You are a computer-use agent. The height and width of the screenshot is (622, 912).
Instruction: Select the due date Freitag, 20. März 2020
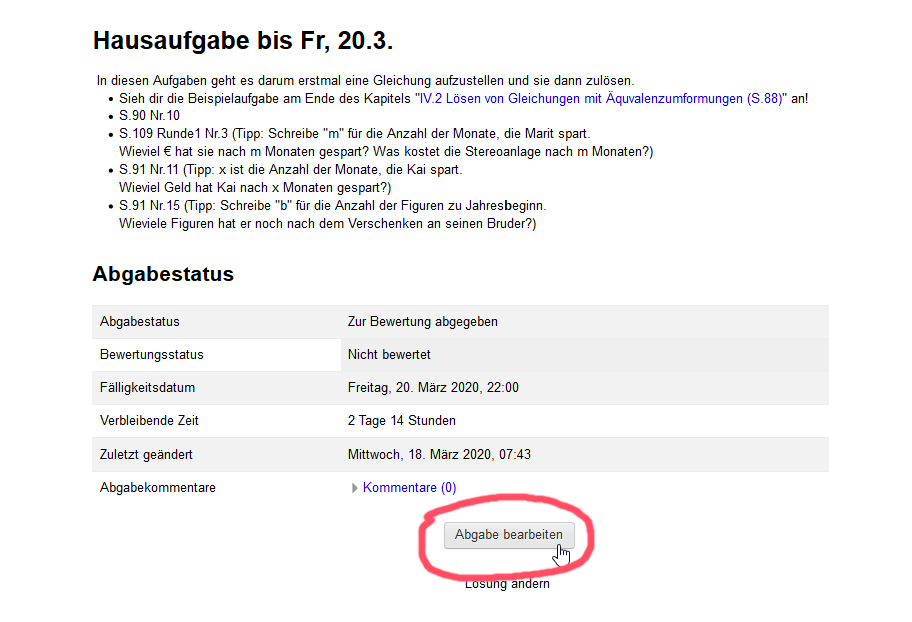click(x=433, y=388)
